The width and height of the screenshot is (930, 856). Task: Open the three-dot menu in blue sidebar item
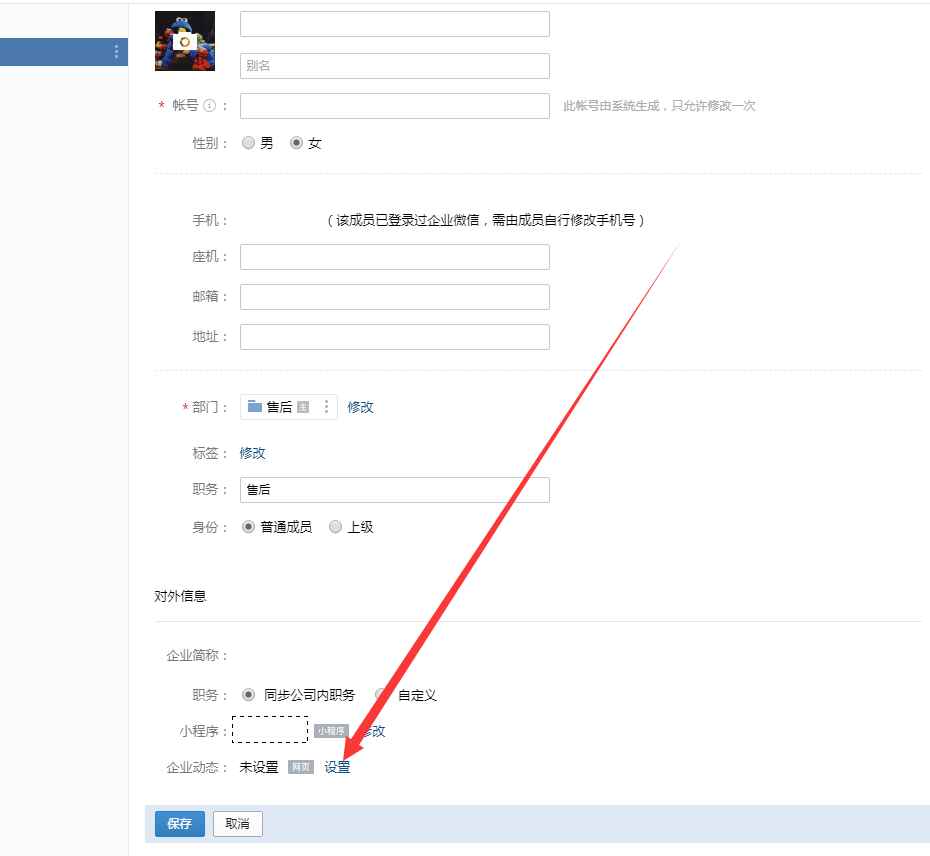pos(116,52)
